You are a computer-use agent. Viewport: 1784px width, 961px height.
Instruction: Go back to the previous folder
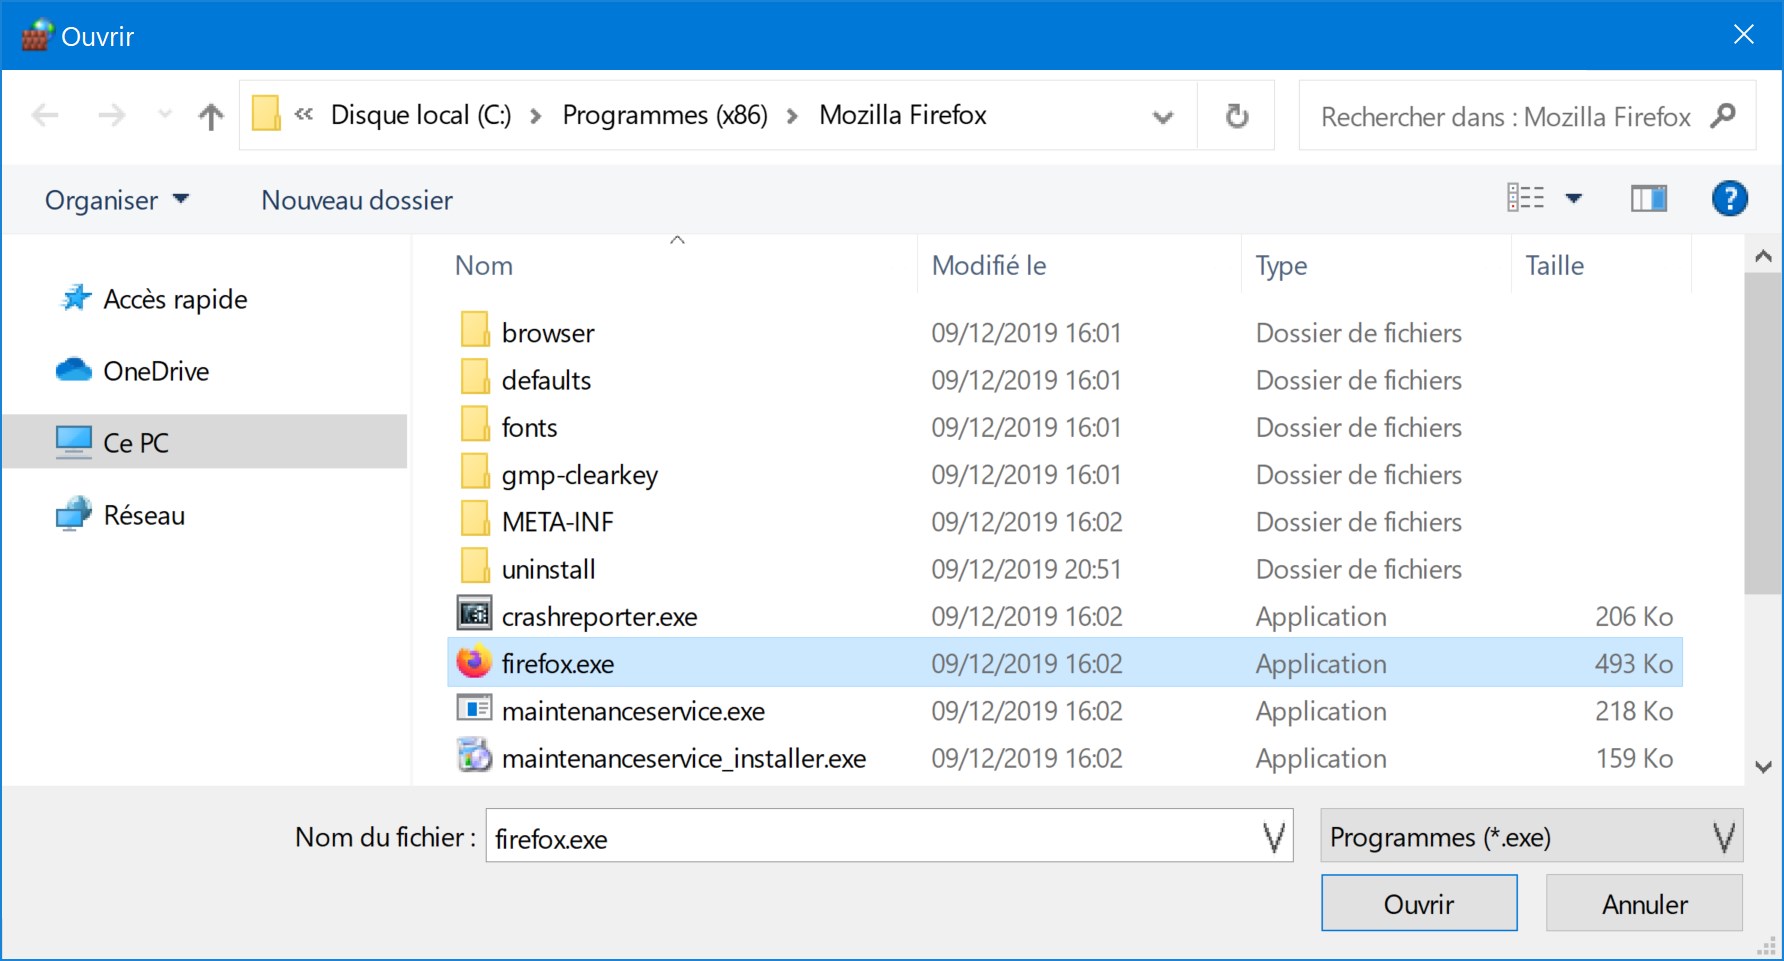pos(46,116)
